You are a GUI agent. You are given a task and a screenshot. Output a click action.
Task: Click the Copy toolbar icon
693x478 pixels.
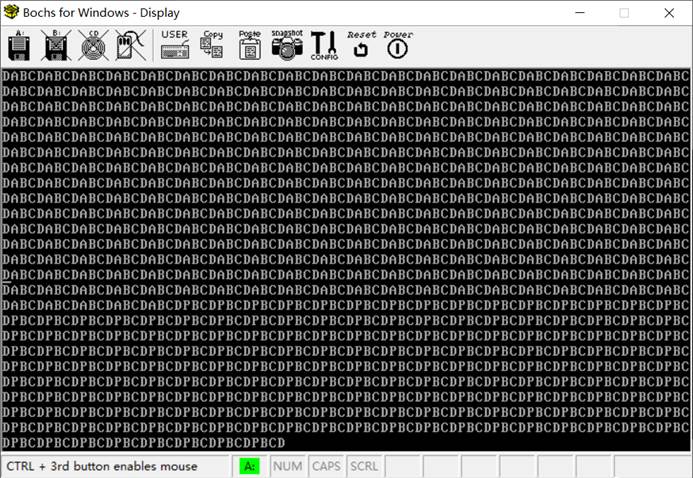(212, 45)
